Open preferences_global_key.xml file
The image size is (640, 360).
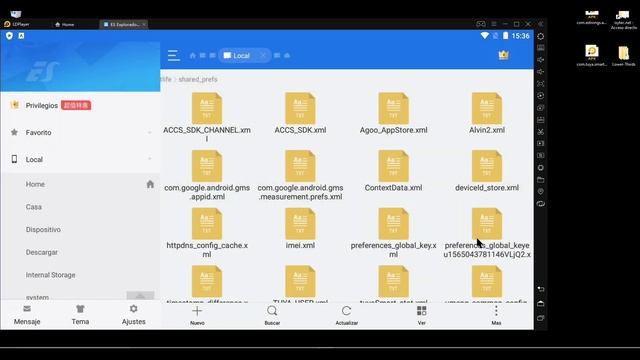click(x=393, y=233)
